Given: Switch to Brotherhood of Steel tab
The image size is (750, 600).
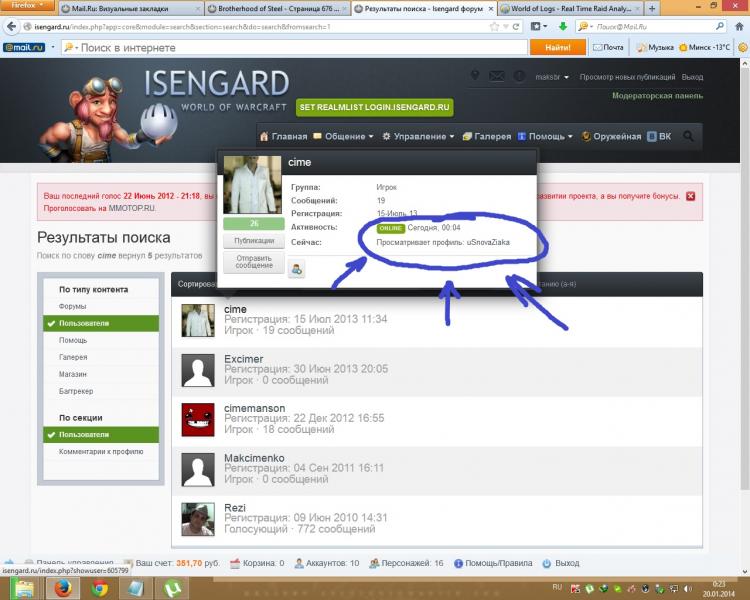Looking at the screenshot, I should coord(278,9).
